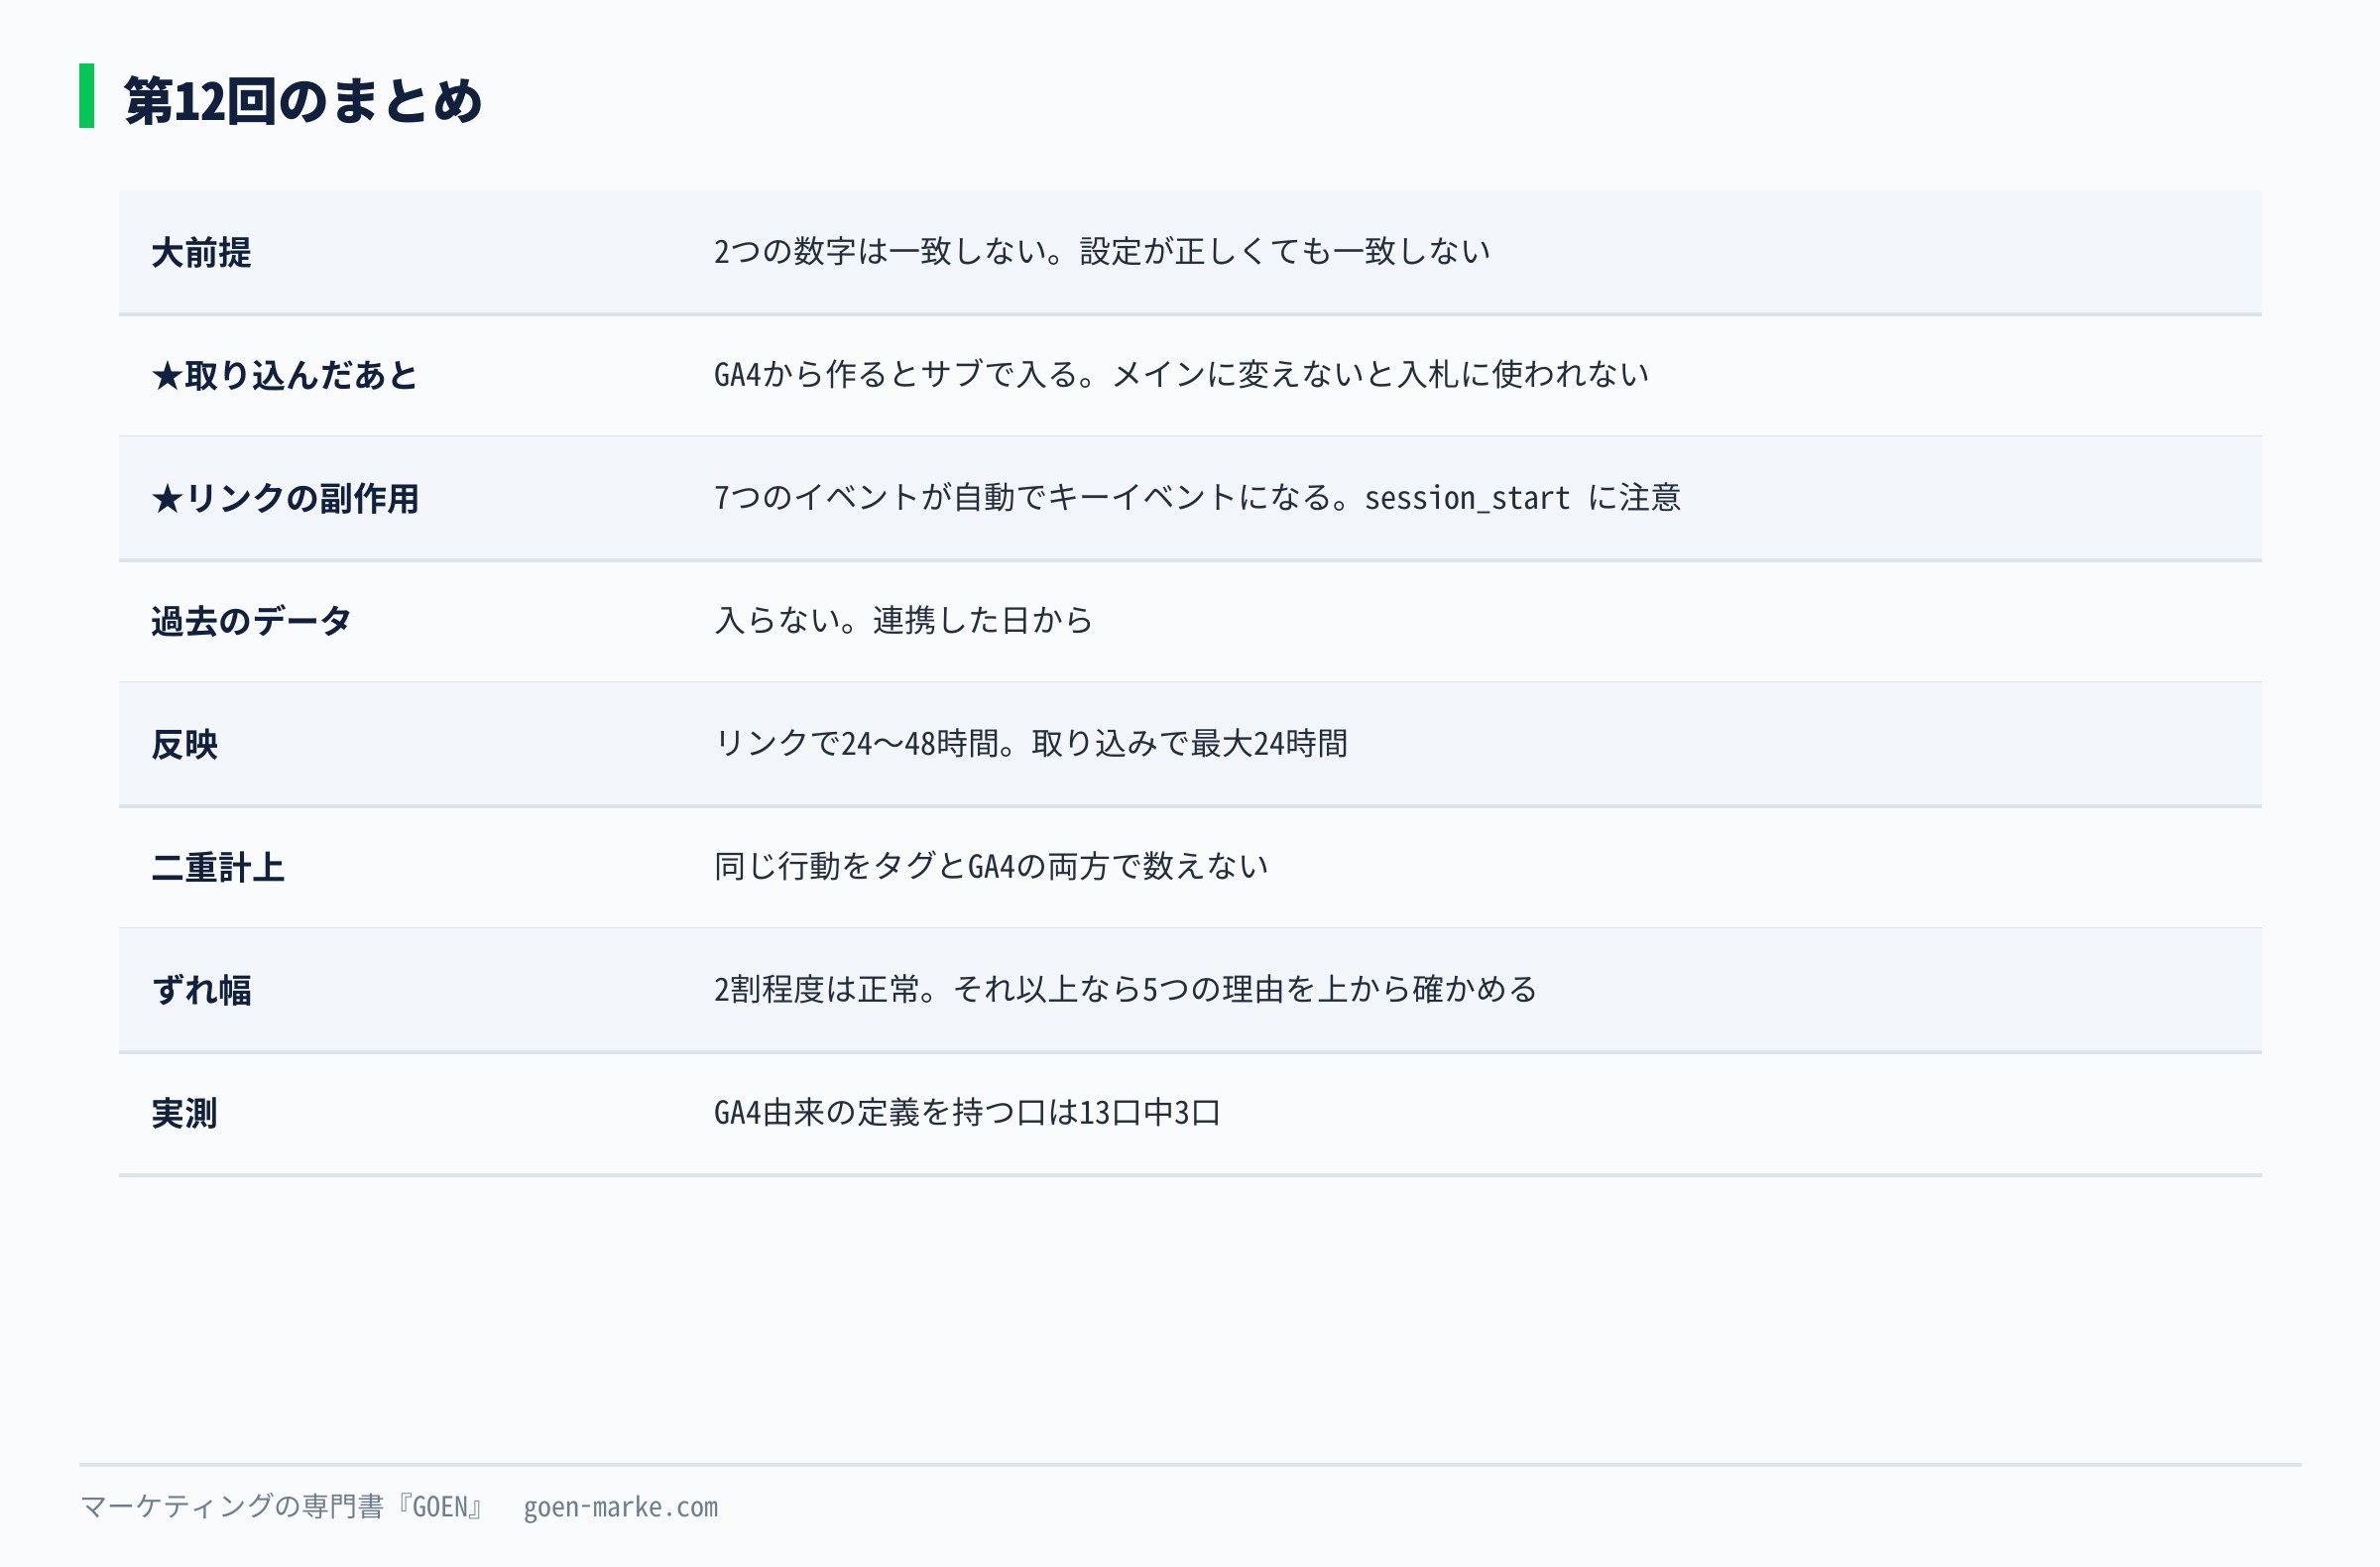Click footer text マーケティングの専門書『GOEN』
This screenshot has height=1567, width=2380.
tap(284, 1506)
